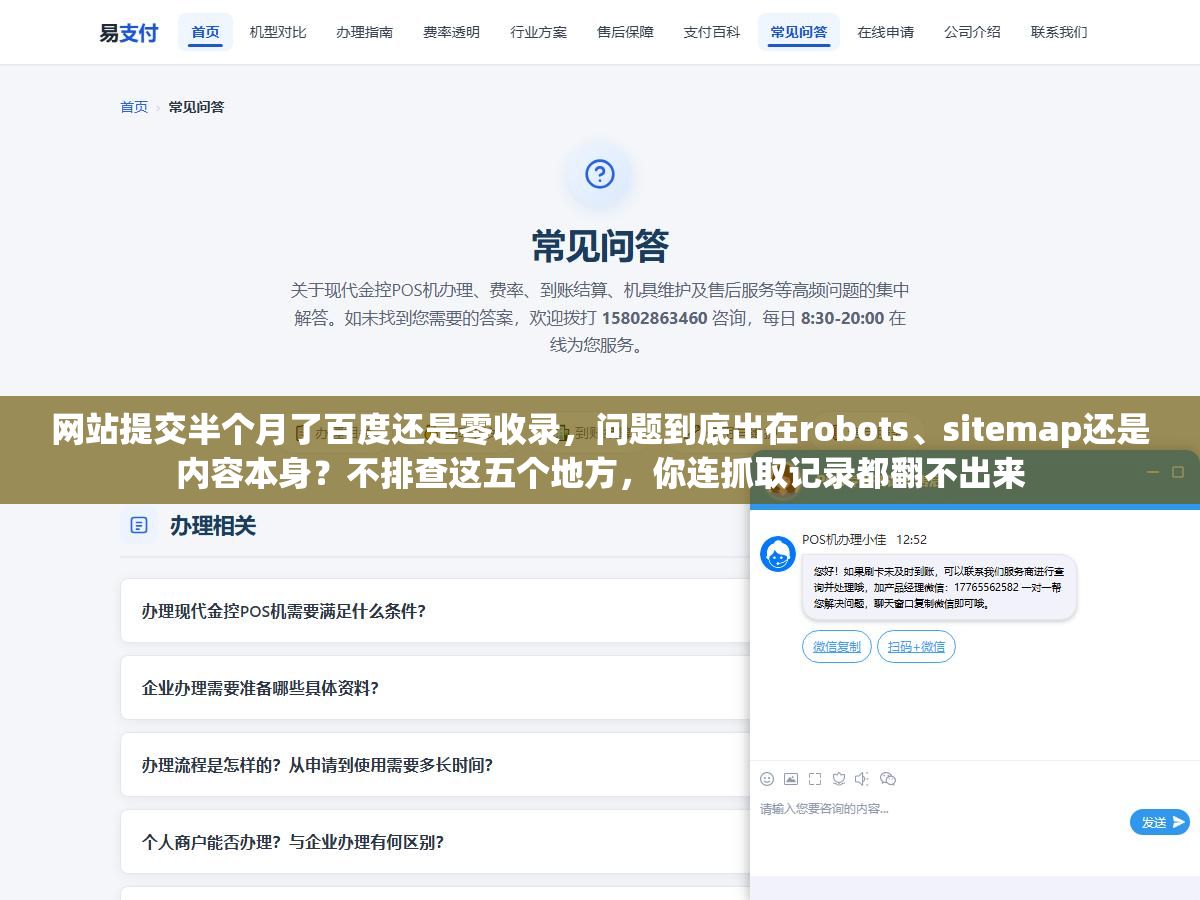Click 联系我们 in the navigation

1059,32
